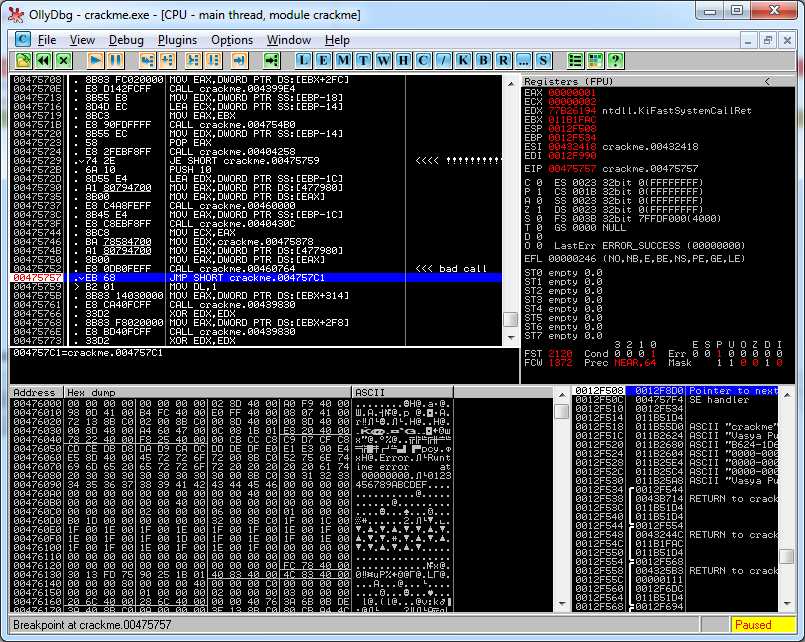Select the SE handler stack row

[675, 400]
